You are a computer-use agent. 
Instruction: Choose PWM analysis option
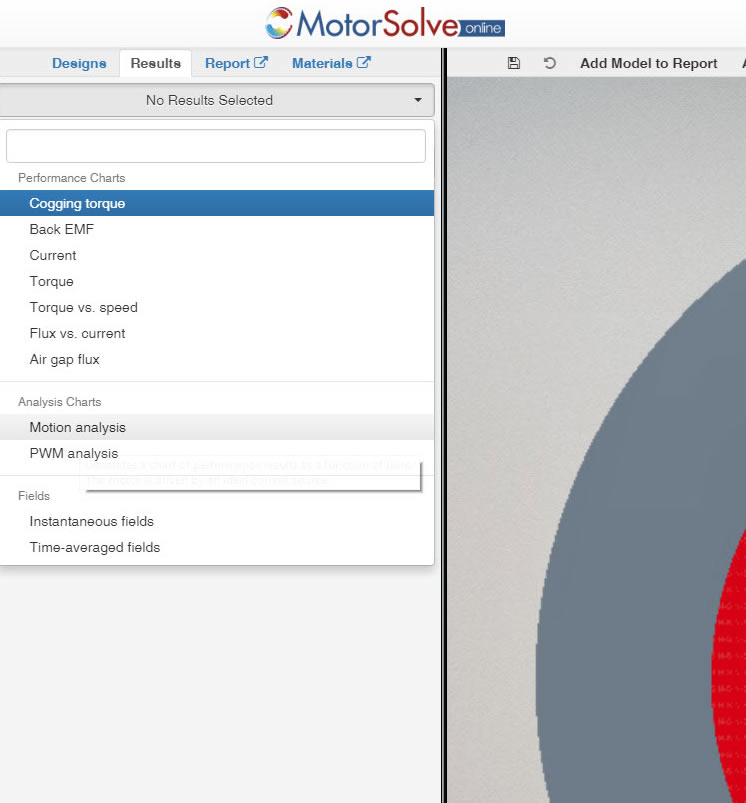217,453
